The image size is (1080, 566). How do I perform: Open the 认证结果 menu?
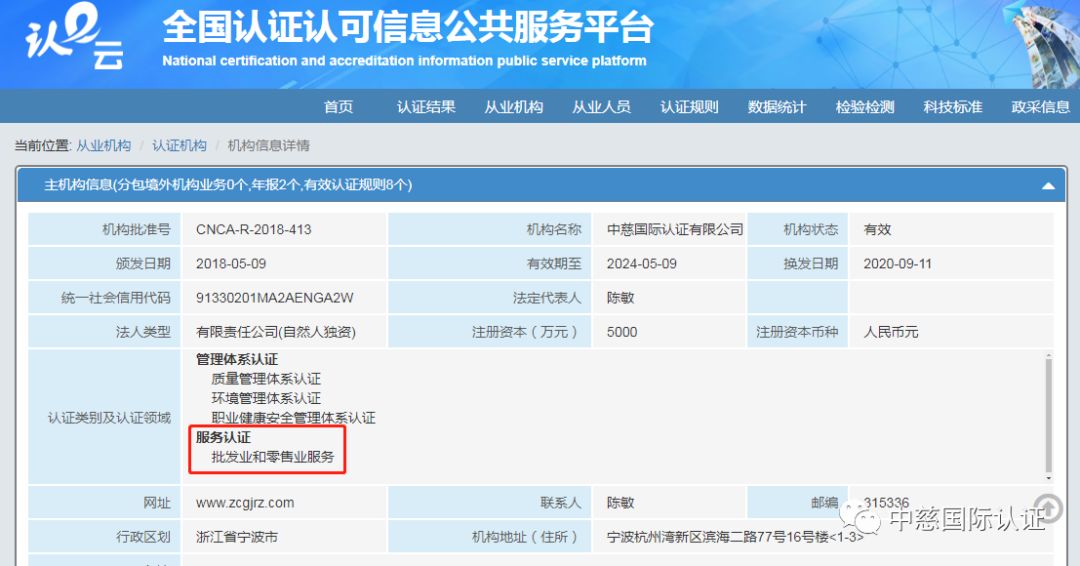pyautogui.click(x=426, y=107)
